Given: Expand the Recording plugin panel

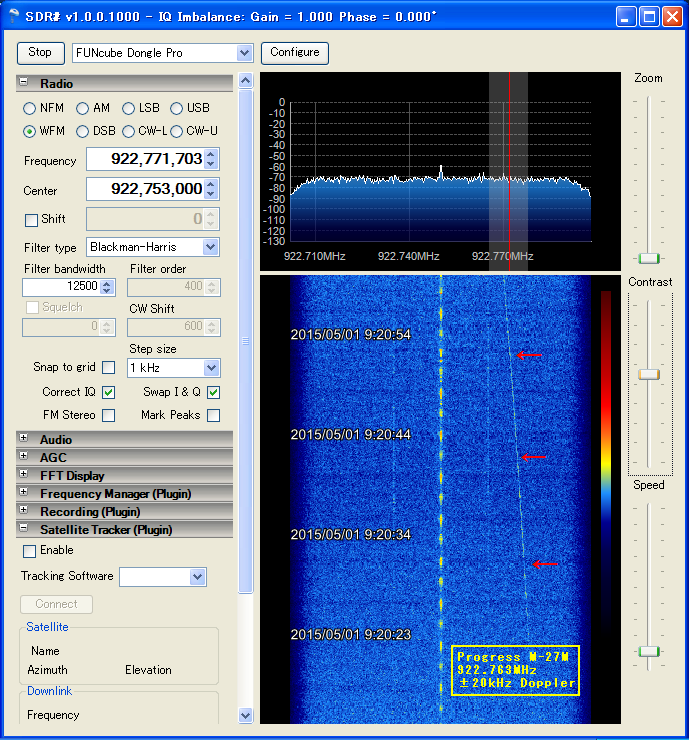Looking at the screenshot, I should pos(24,512).
